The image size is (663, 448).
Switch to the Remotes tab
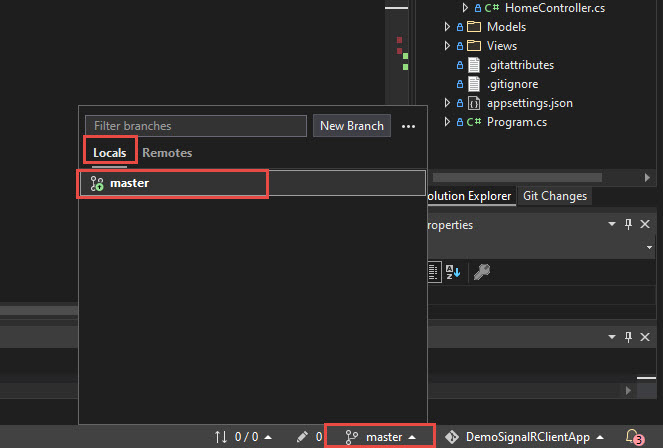tap(167, 153)
